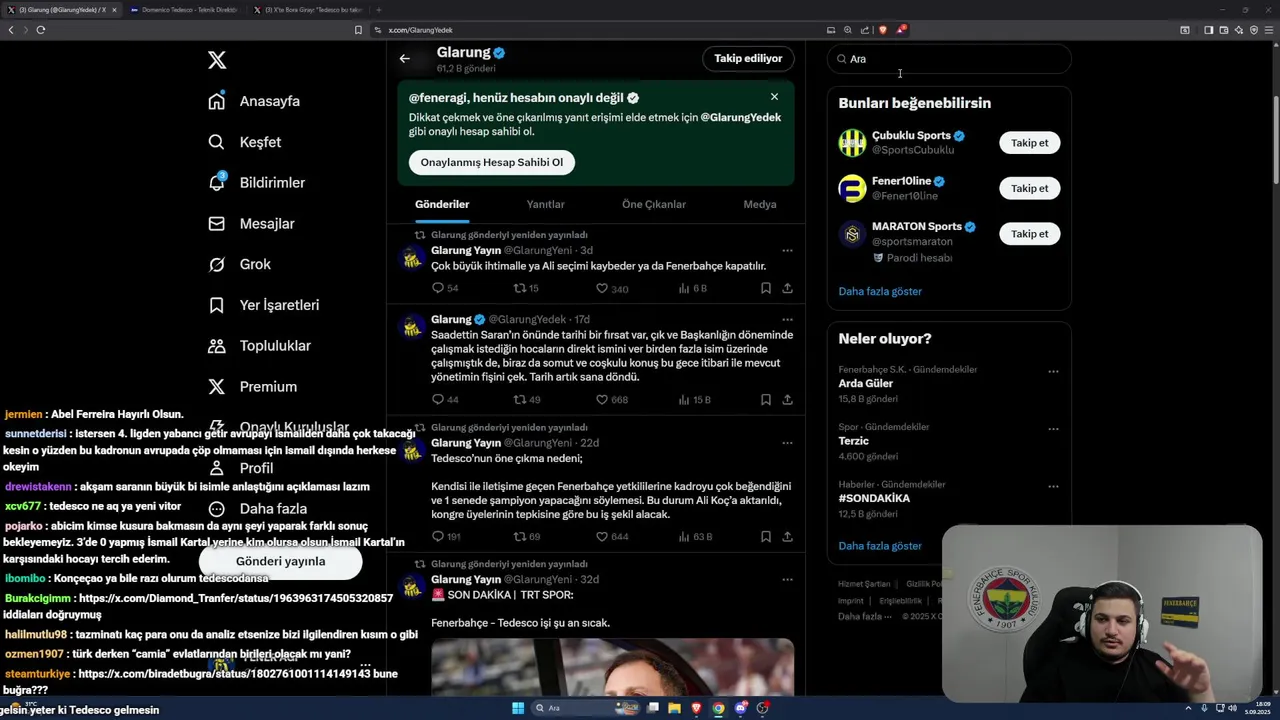
Task: Open Keşfet explore page
Action: [x=244, y=142]
